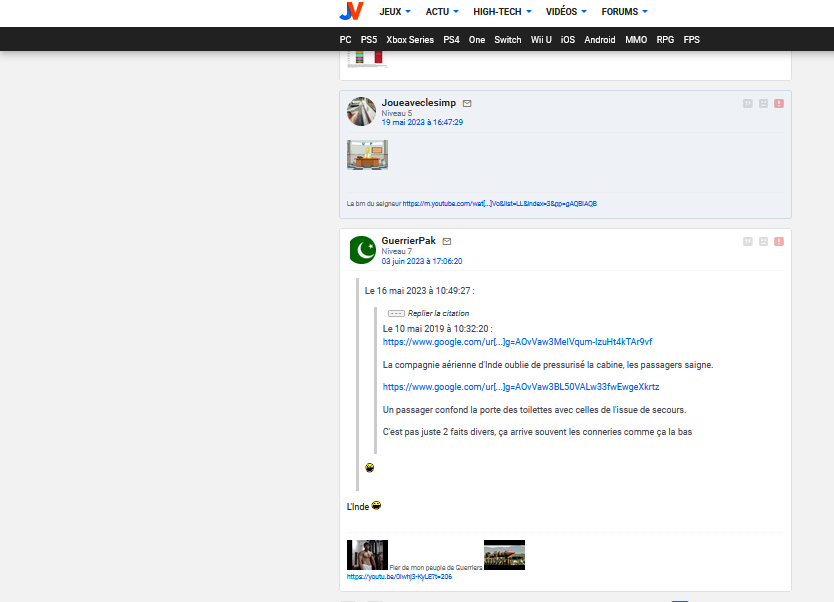Blacklist user GuerrierPak via icon
Screen dimensions: 834x602
pos(763,241)
